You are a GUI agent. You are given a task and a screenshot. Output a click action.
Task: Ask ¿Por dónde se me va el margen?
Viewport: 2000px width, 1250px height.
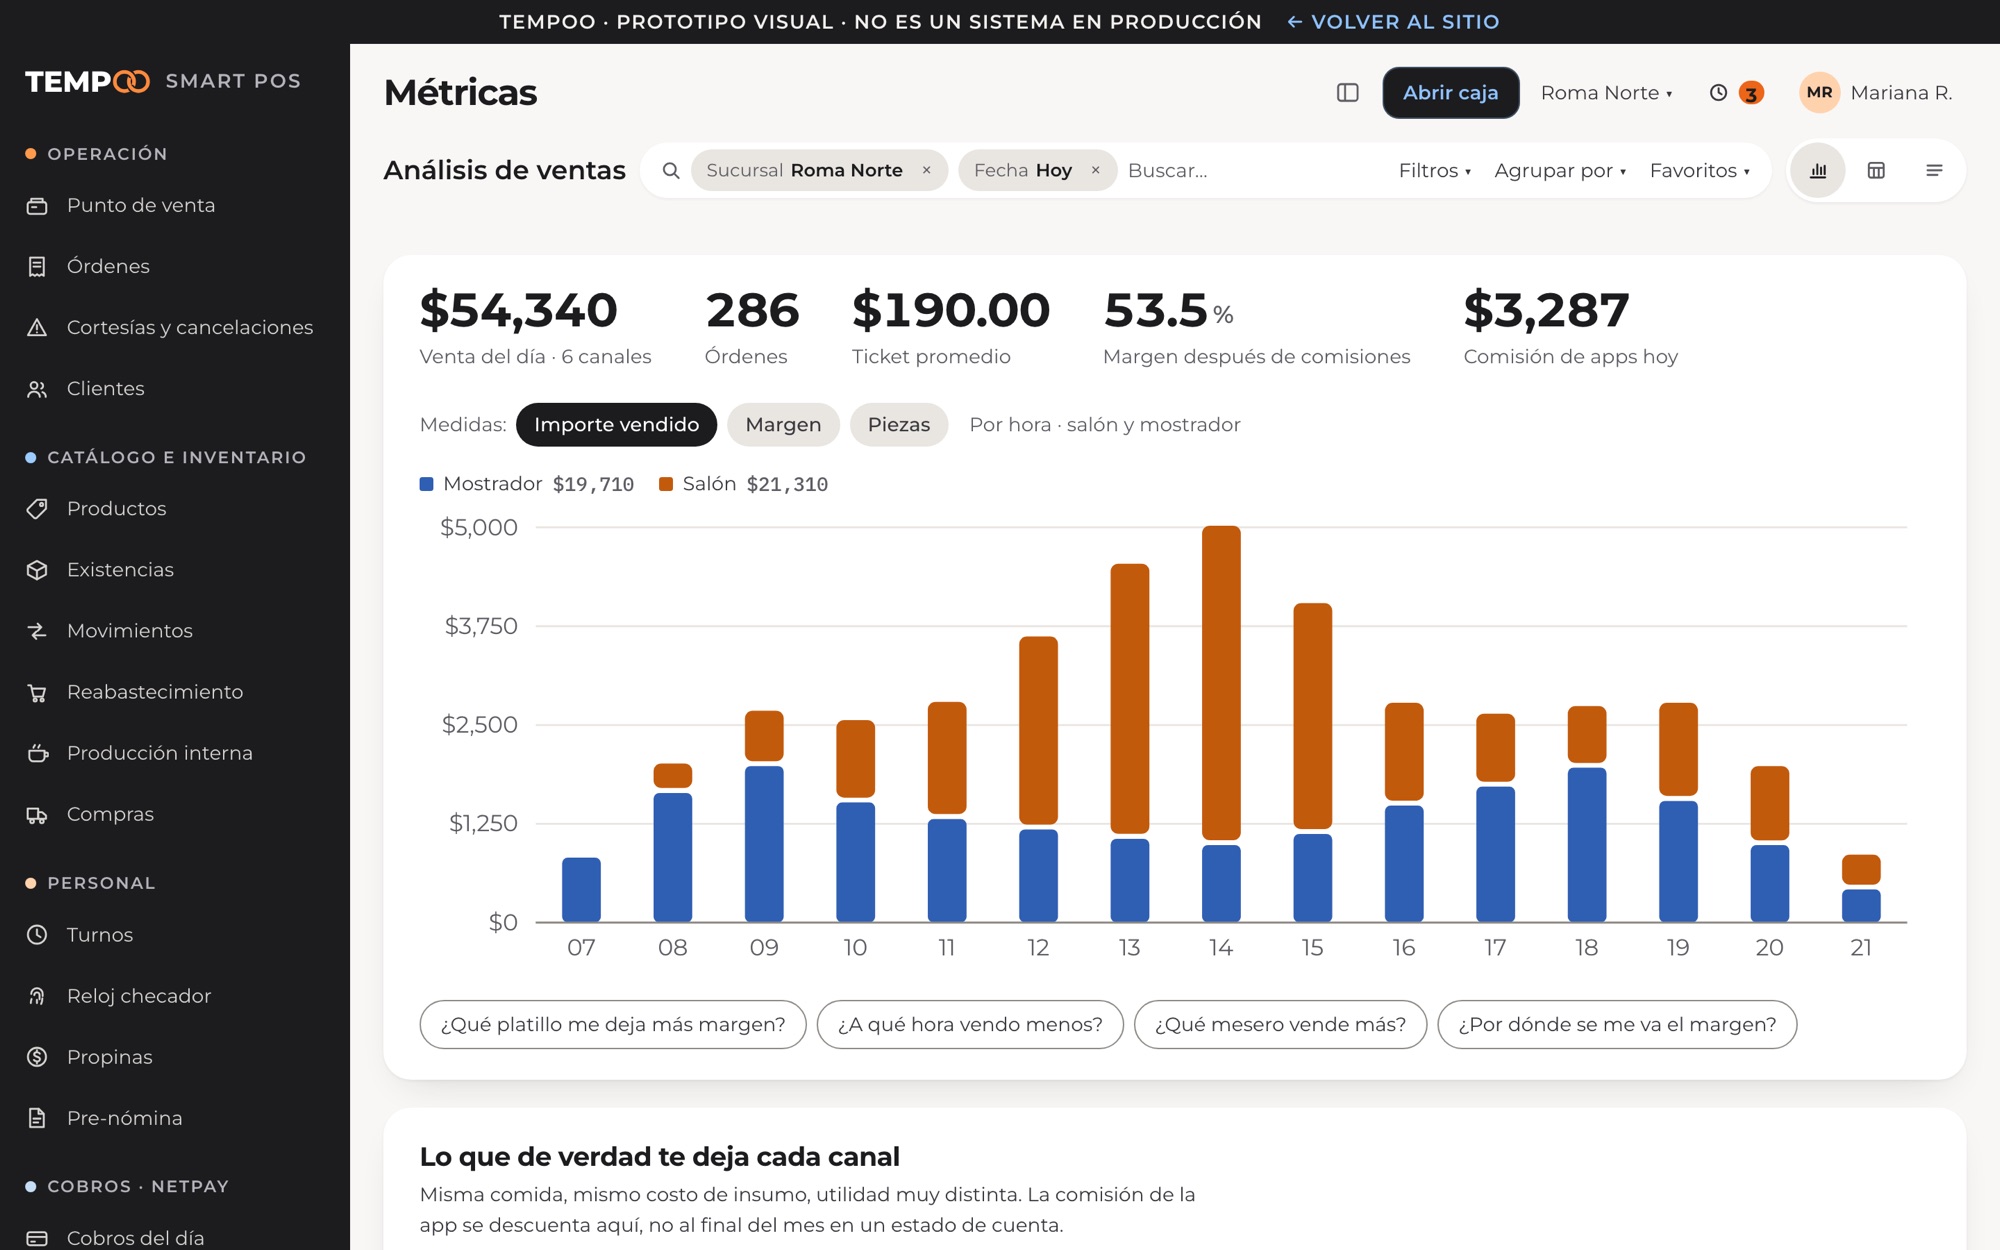1617,1025
